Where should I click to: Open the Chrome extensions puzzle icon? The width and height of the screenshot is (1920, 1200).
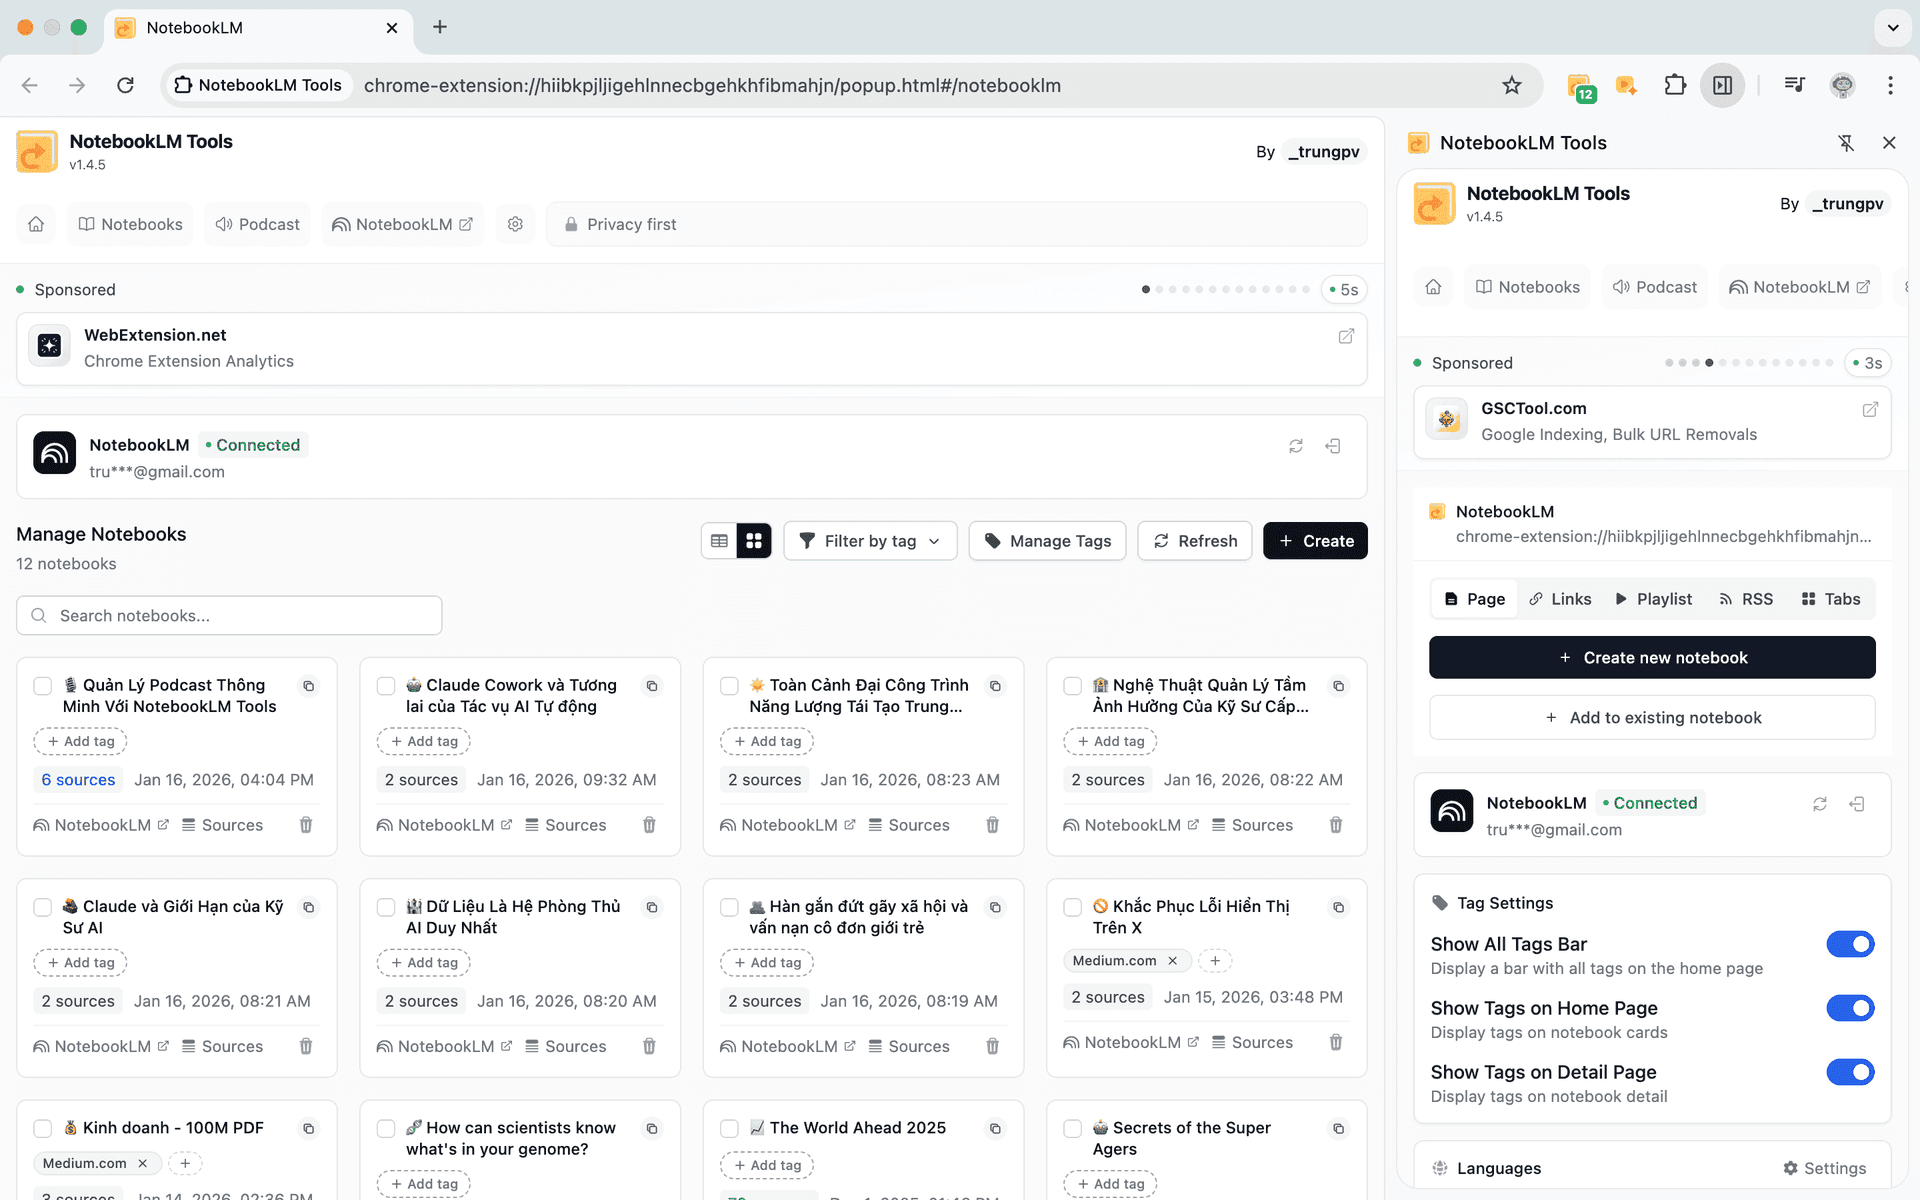(1675, 85)
